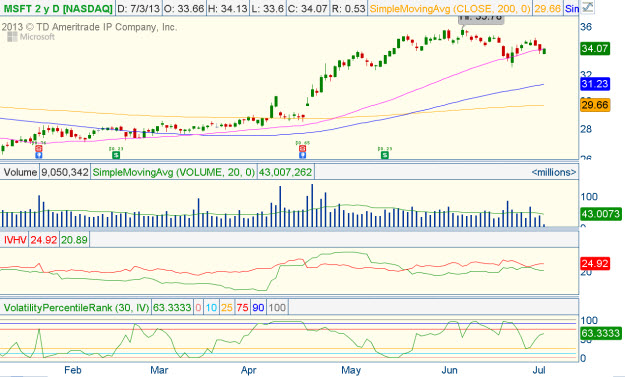The width and height of the screenshot is (625, 377).
Task: Click the Hi price bubble above June candles
Action: point(480,19)
